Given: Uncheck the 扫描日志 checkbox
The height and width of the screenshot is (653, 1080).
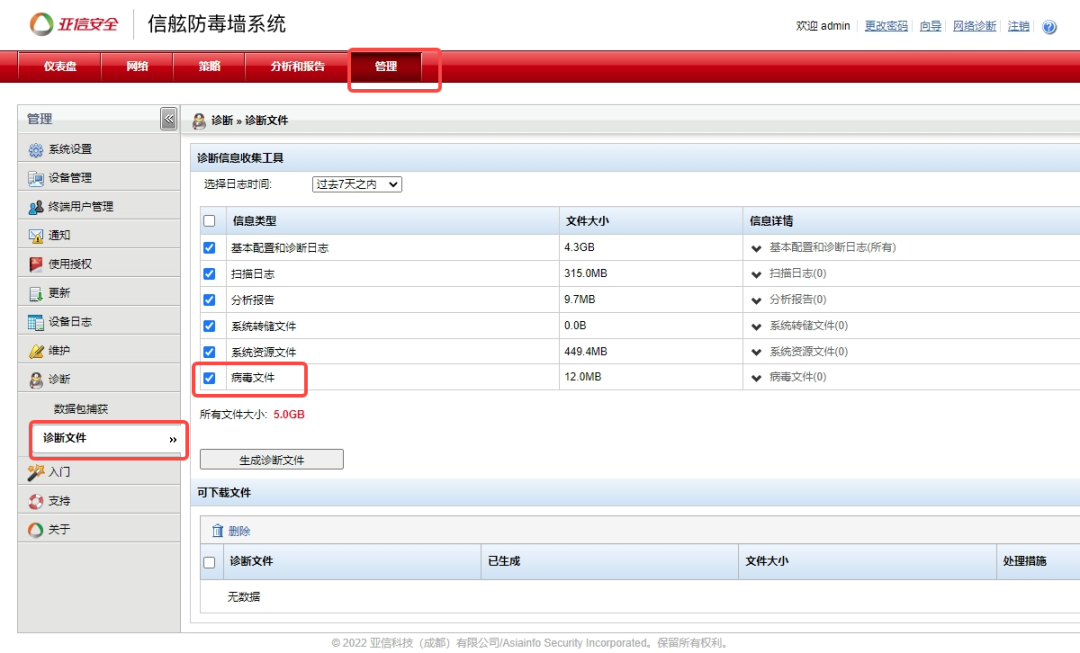Looking at the screenshot, I should (x=209, y=274).
